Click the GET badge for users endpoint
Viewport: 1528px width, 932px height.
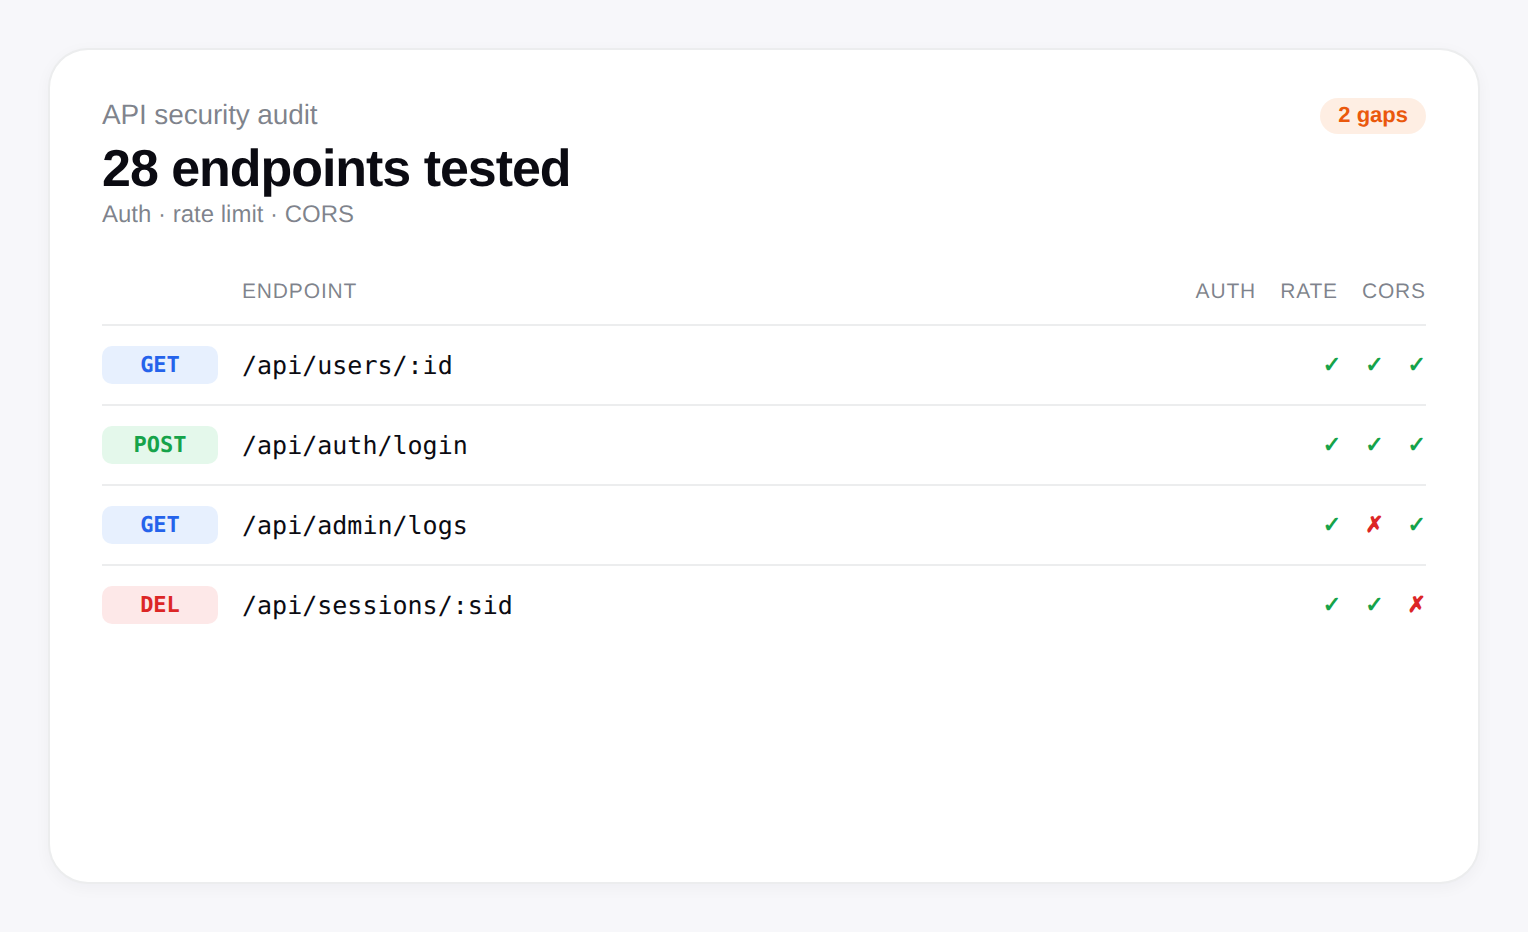click(x=160, y=365)
